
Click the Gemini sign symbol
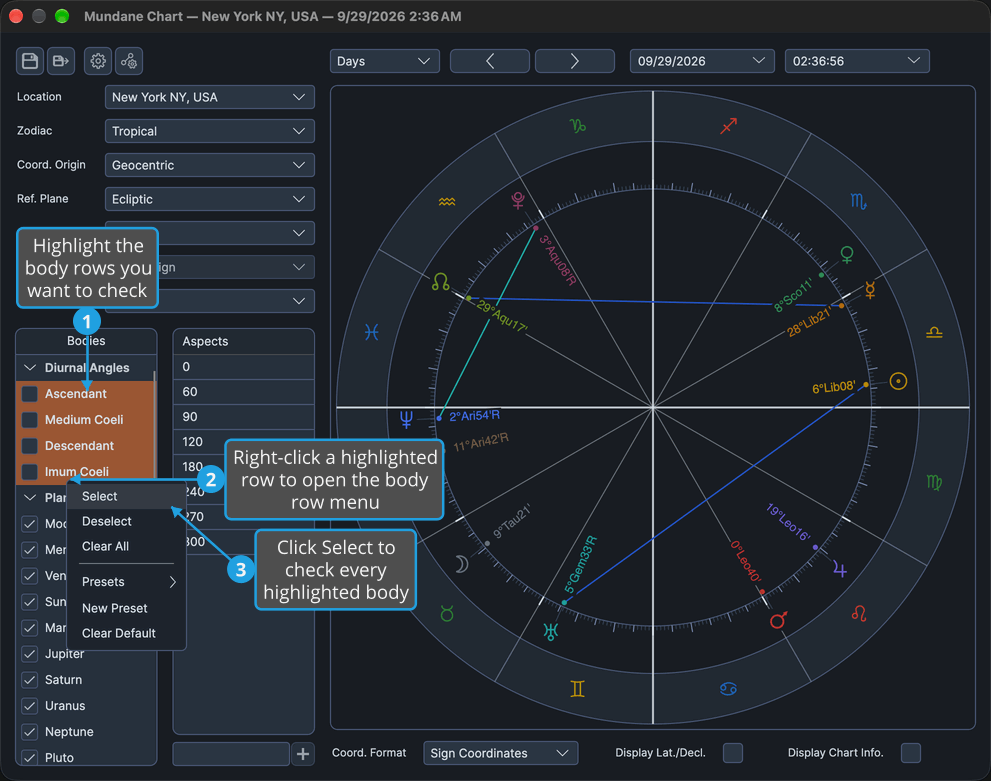tap(577, 689)
